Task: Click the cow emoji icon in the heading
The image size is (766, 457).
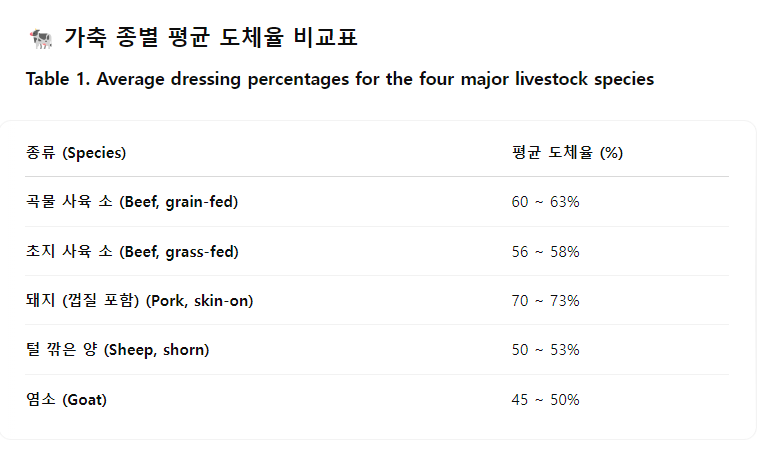Action: click(41, 39)
